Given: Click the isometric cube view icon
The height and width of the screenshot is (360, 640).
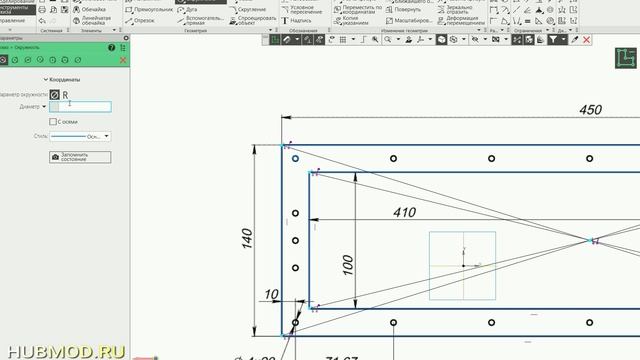Looking at the screenshot, I should 441,40.
